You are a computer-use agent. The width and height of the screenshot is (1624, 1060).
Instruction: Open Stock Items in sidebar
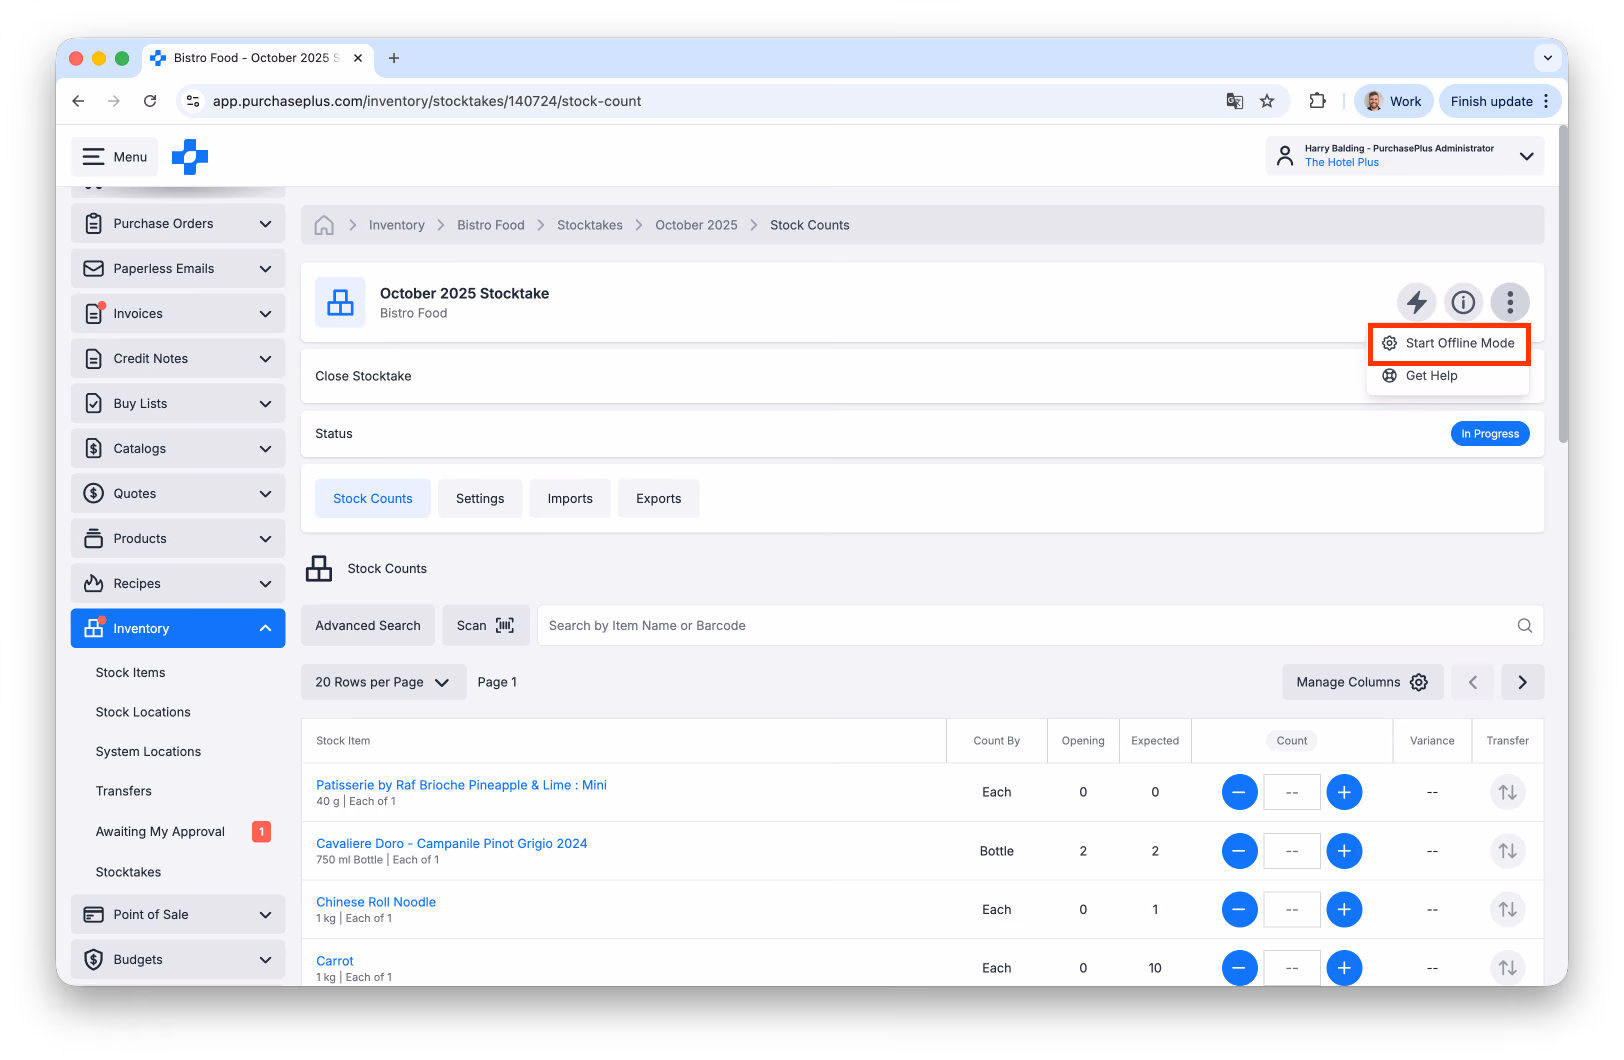[131, 673]
